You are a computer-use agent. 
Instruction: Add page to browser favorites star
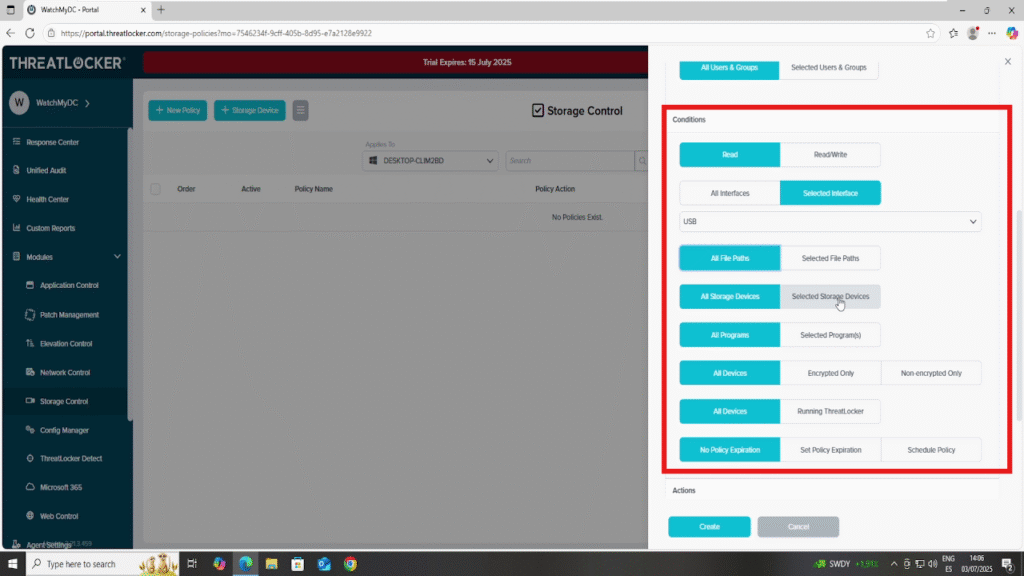click(931, 33)
